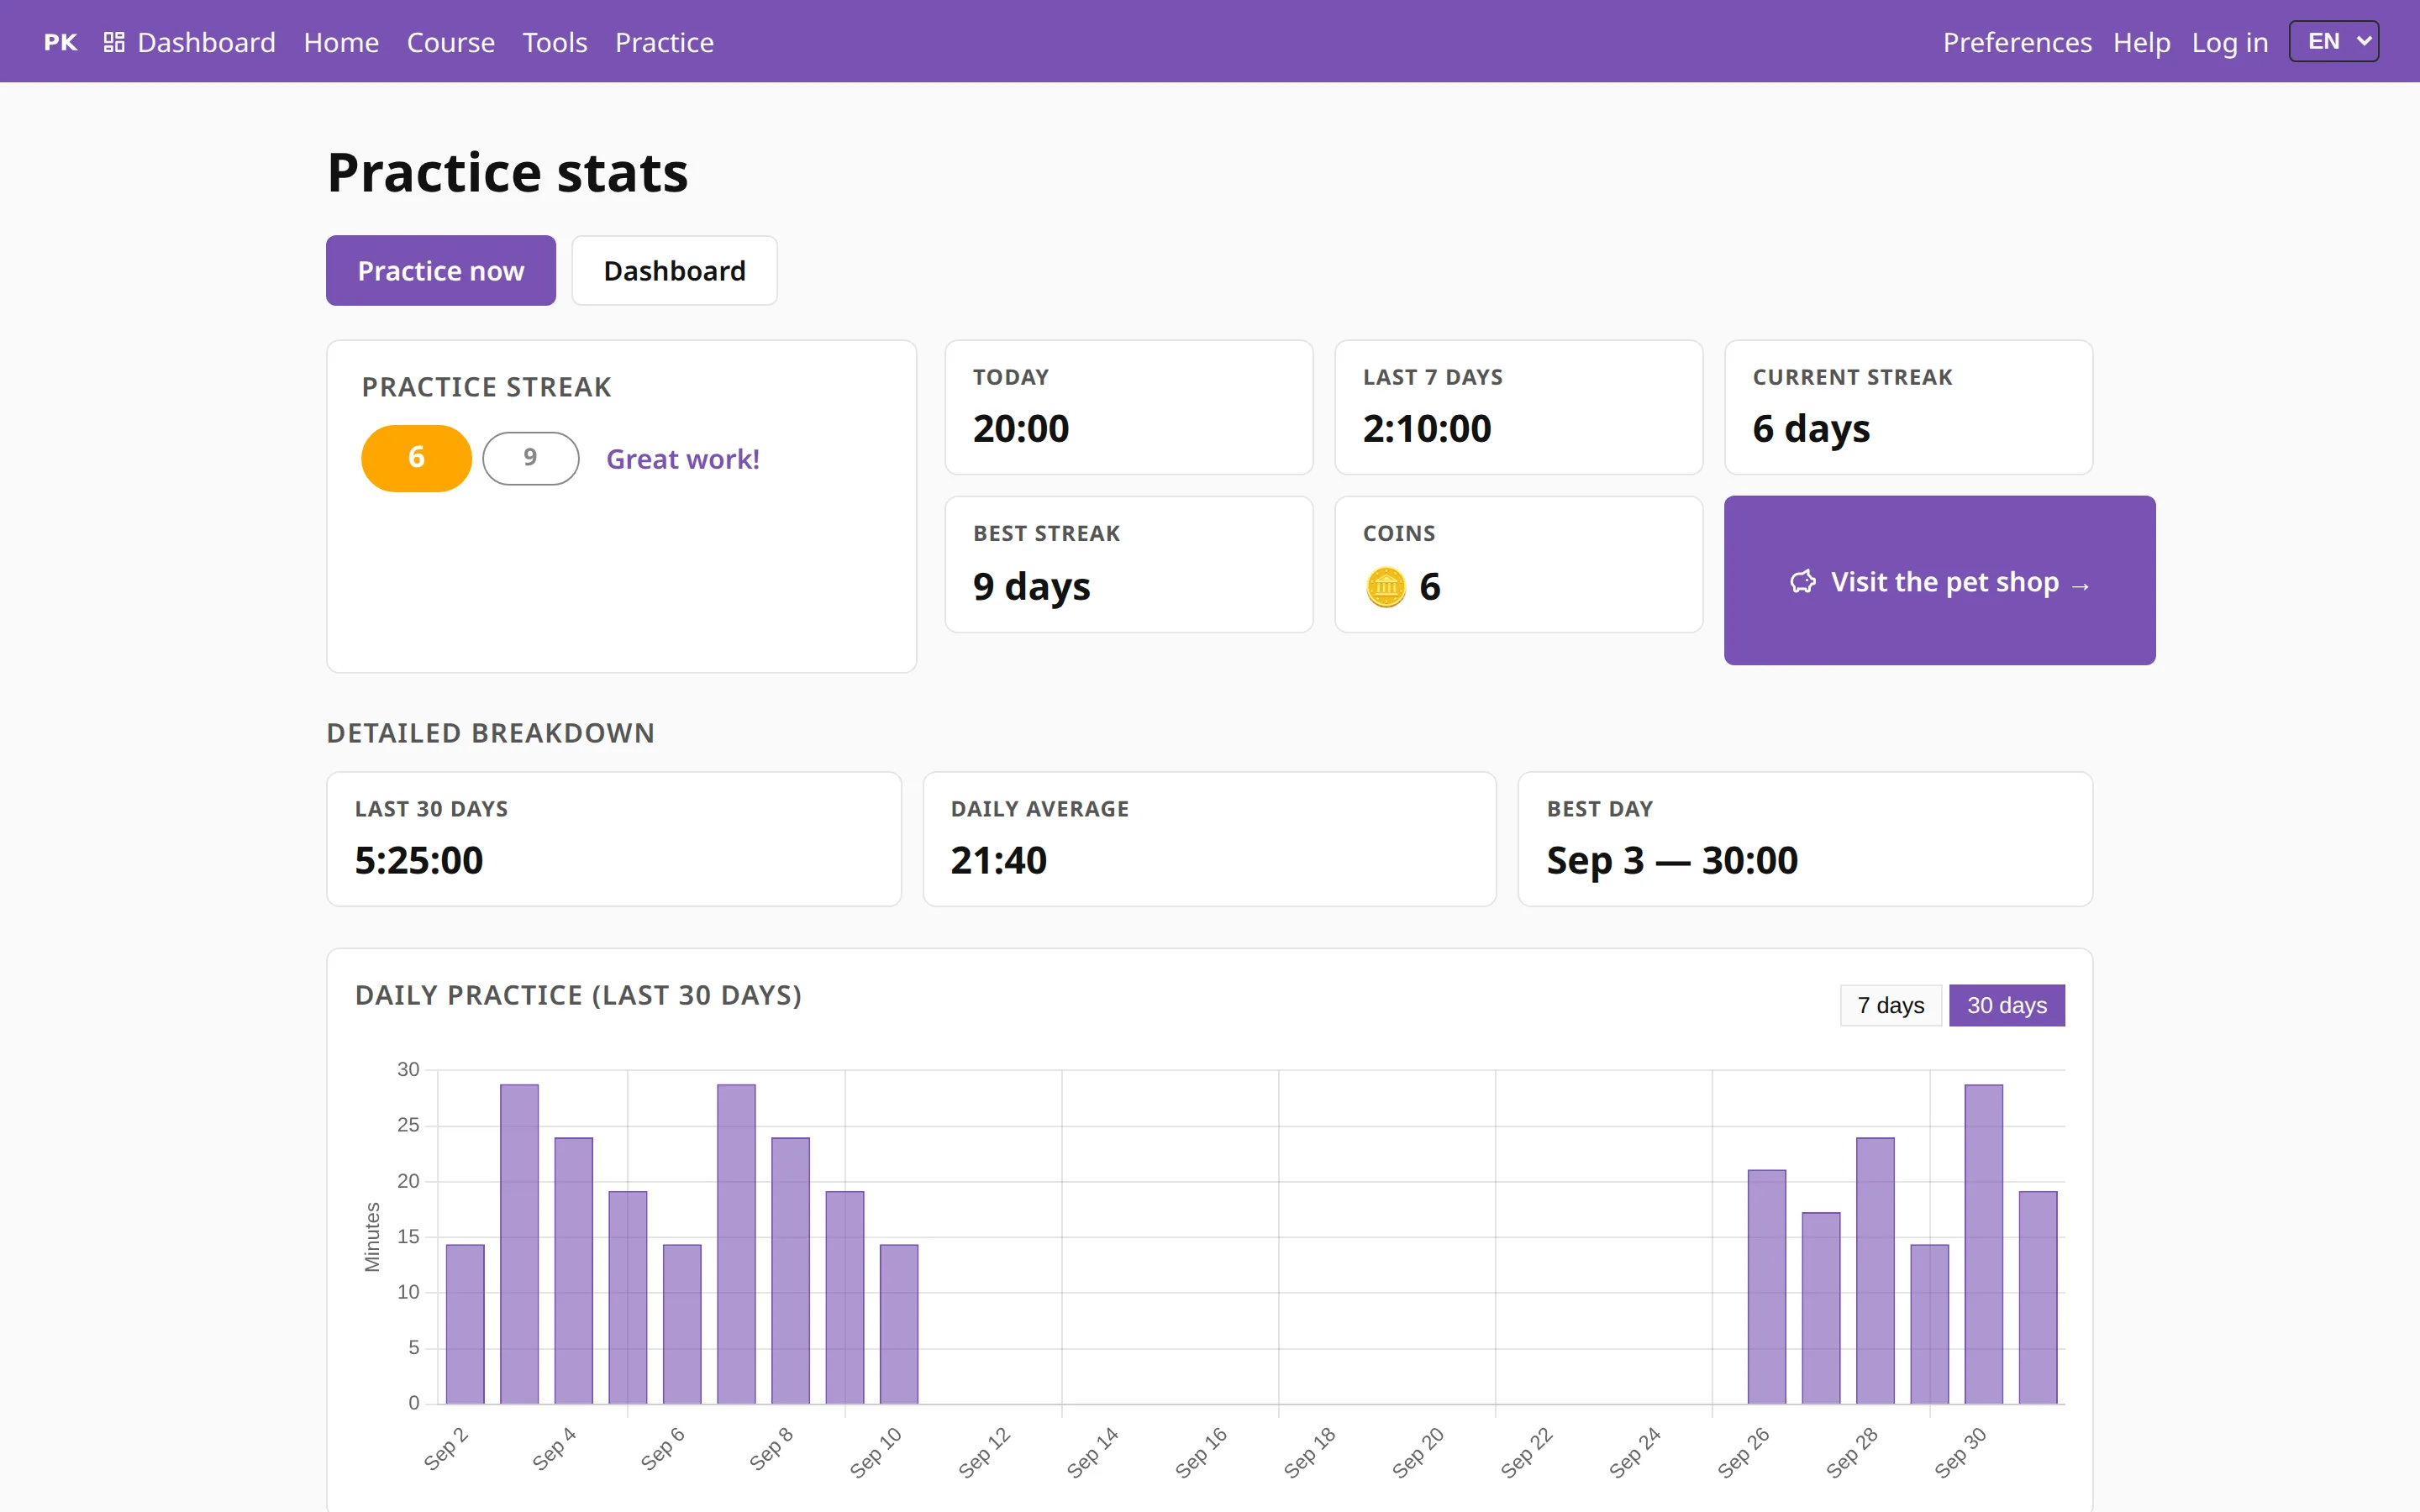The image size is (2420, 1512).
Task: Click the Sep 10 bar in the chart
Action: point(899,1324)
